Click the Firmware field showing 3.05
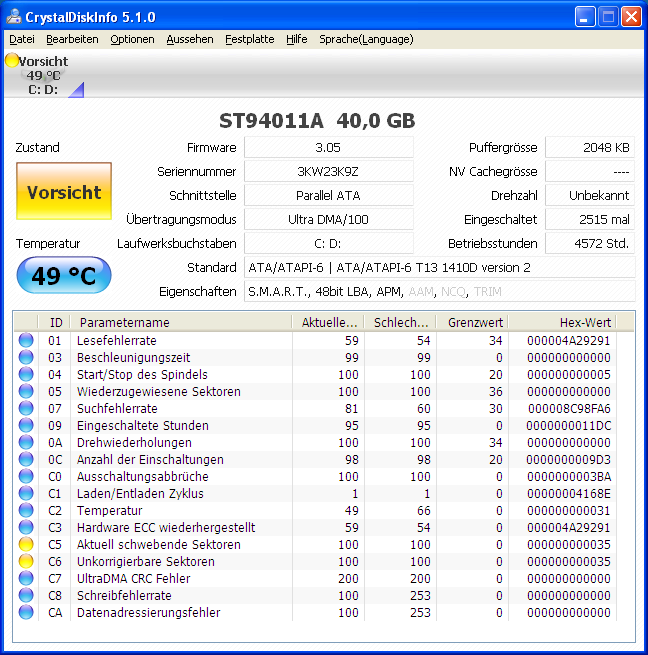This screenshot has height=655, width=648. point(328,147)
